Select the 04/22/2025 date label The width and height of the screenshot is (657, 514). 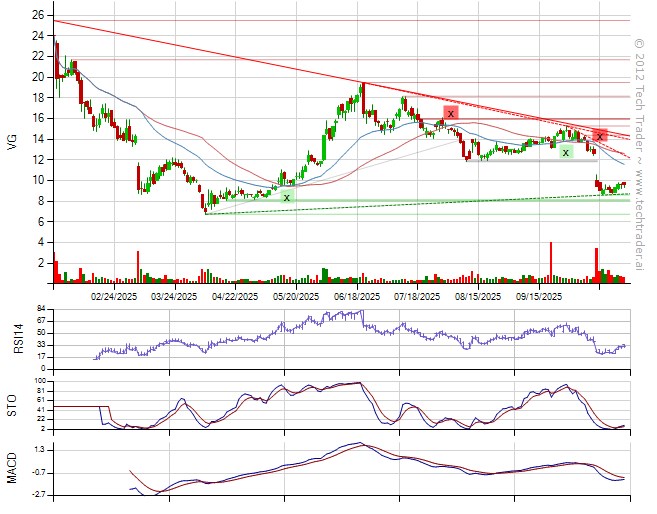tap(233, 296)
